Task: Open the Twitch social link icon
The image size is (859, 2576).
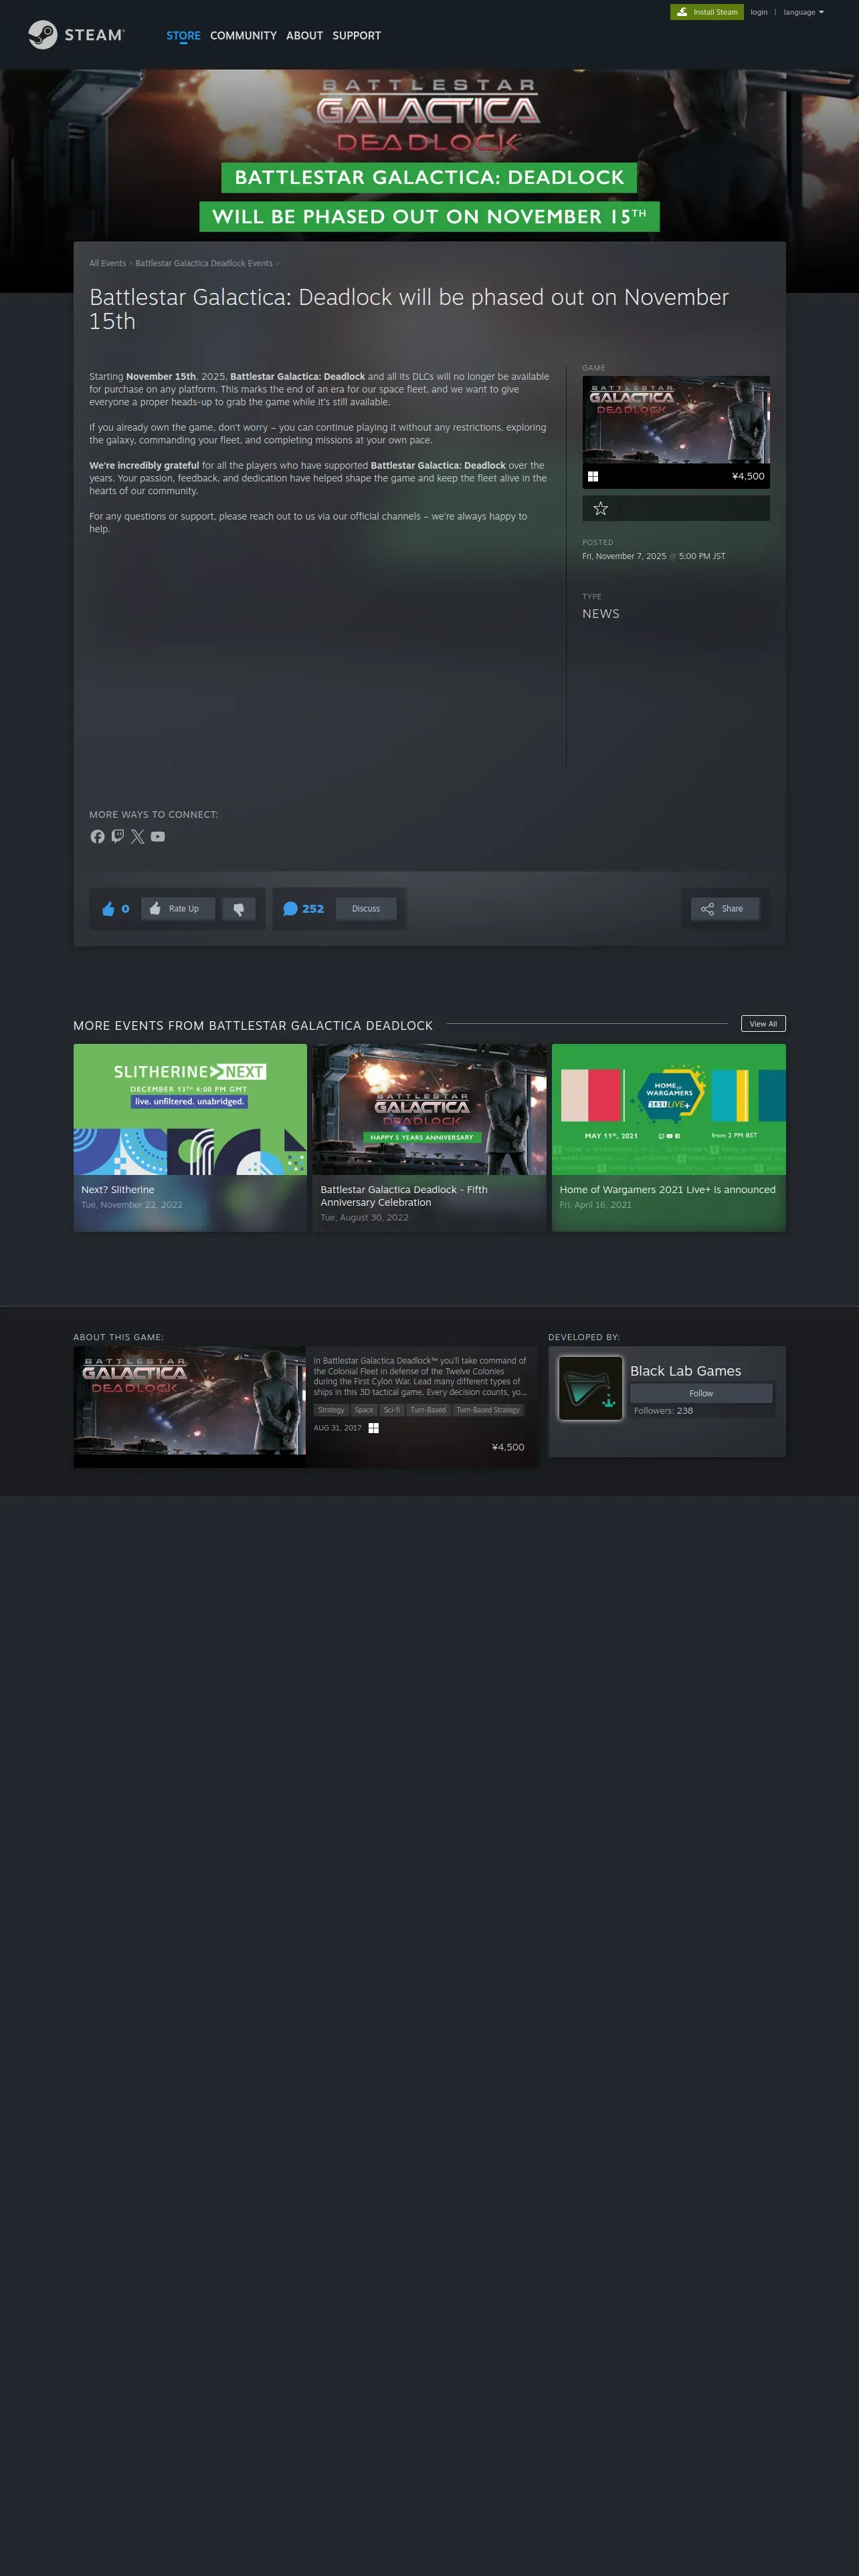Action: 118,836
